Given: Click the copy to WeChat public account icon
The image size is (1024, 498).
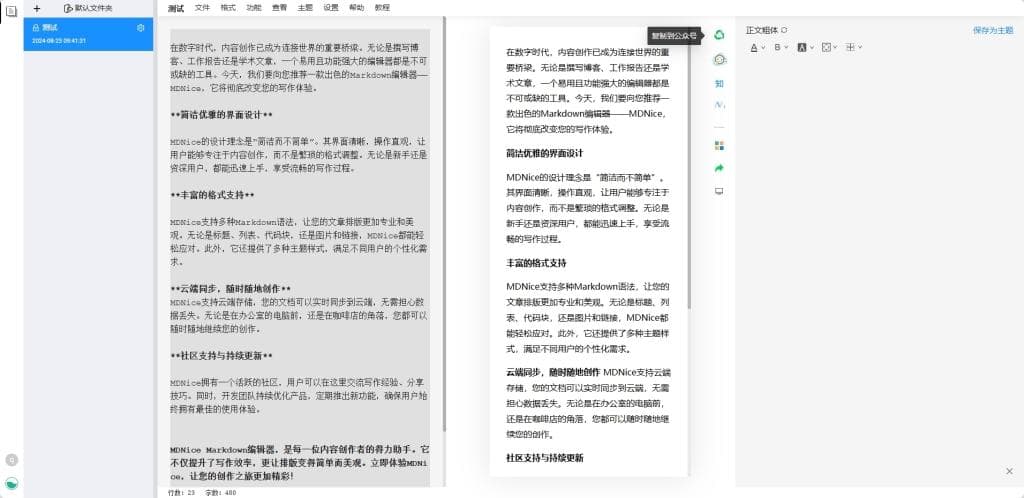Looking at the screenshot, I should point(719,35).
